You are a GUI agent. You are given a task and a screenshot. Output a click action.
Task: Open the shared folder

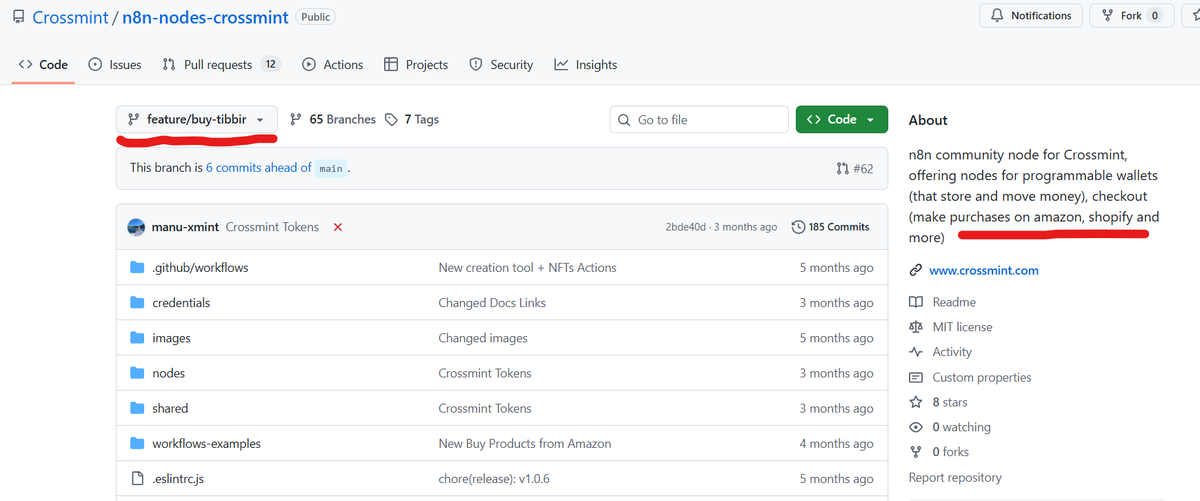(170, 408)
